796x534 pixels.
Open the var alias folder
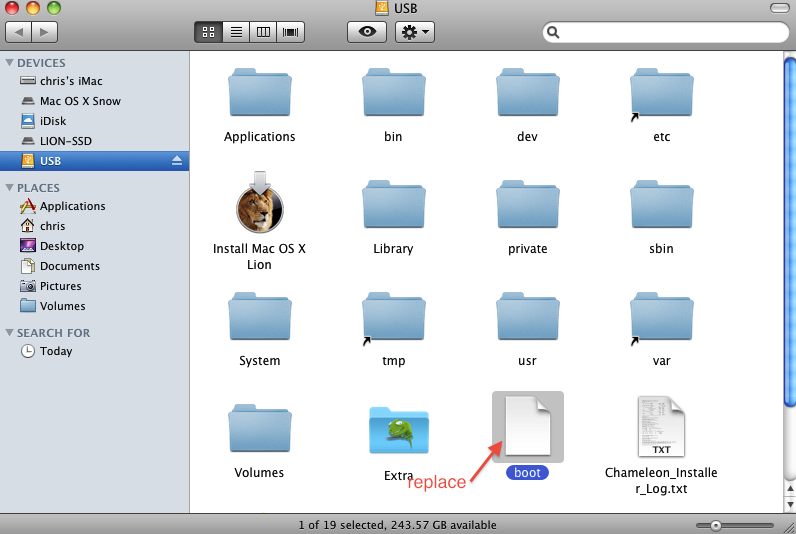[x=661, y=317]
